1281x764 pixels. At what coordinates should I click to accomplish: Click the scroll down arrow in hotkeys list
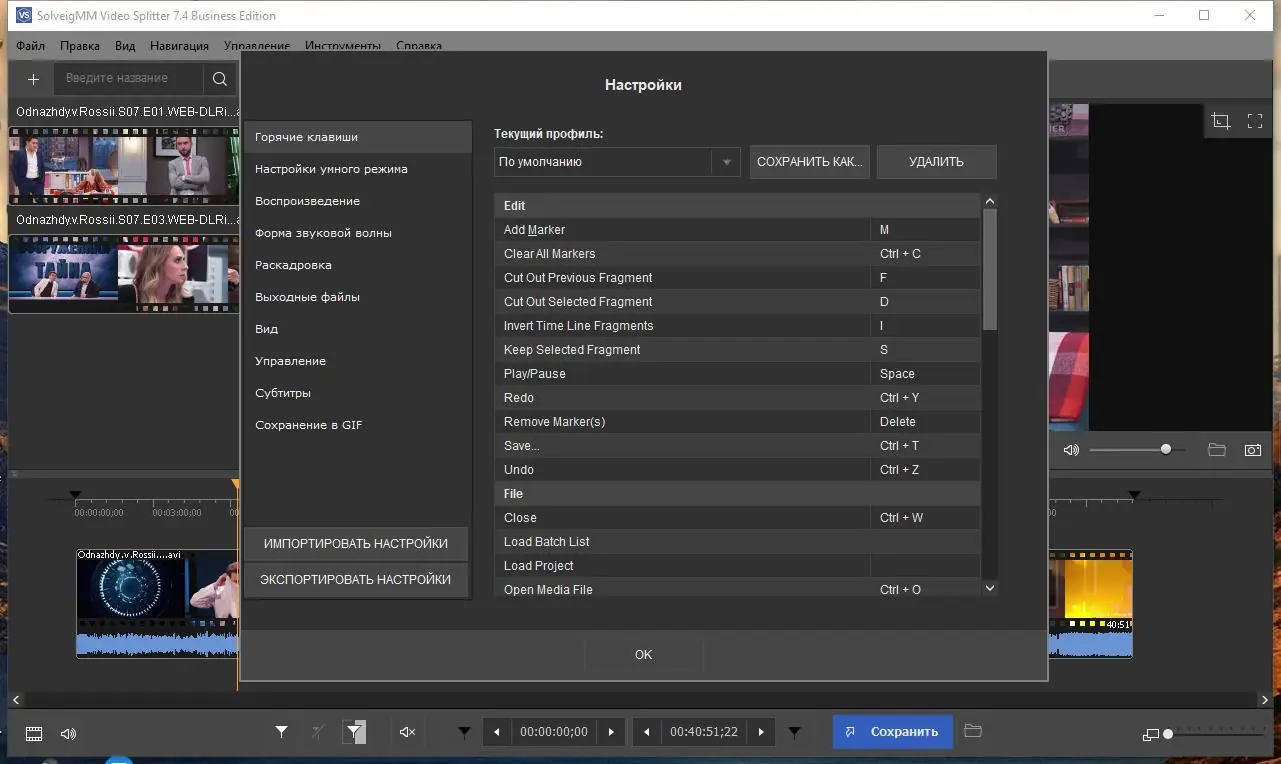point(990,588)
